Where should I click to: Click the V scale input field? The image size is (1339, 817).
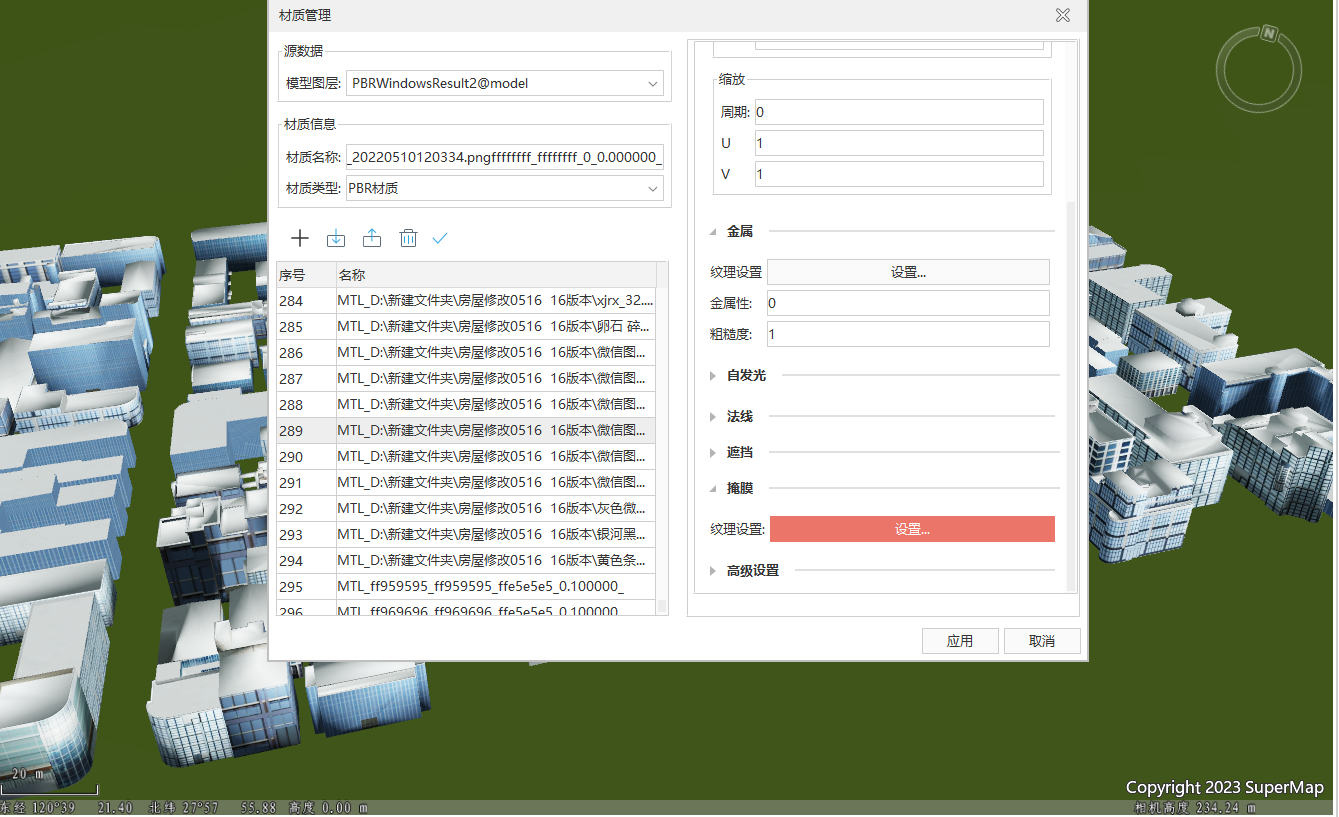coord(899,174)
